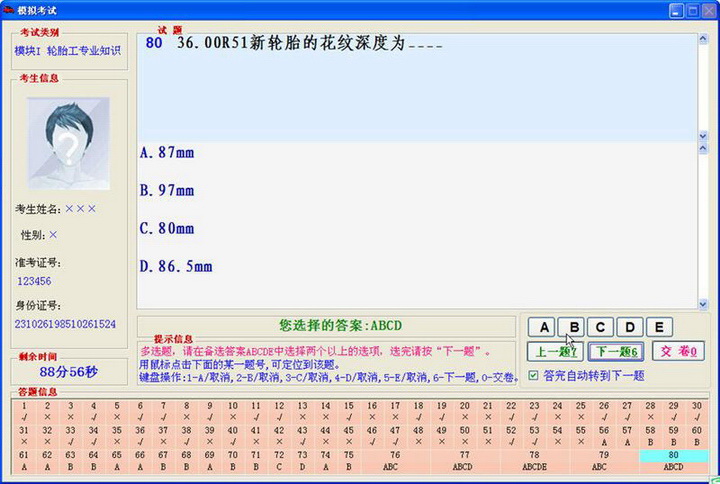
Task: Click the options panel scroll up arrow
Action: 703,148
